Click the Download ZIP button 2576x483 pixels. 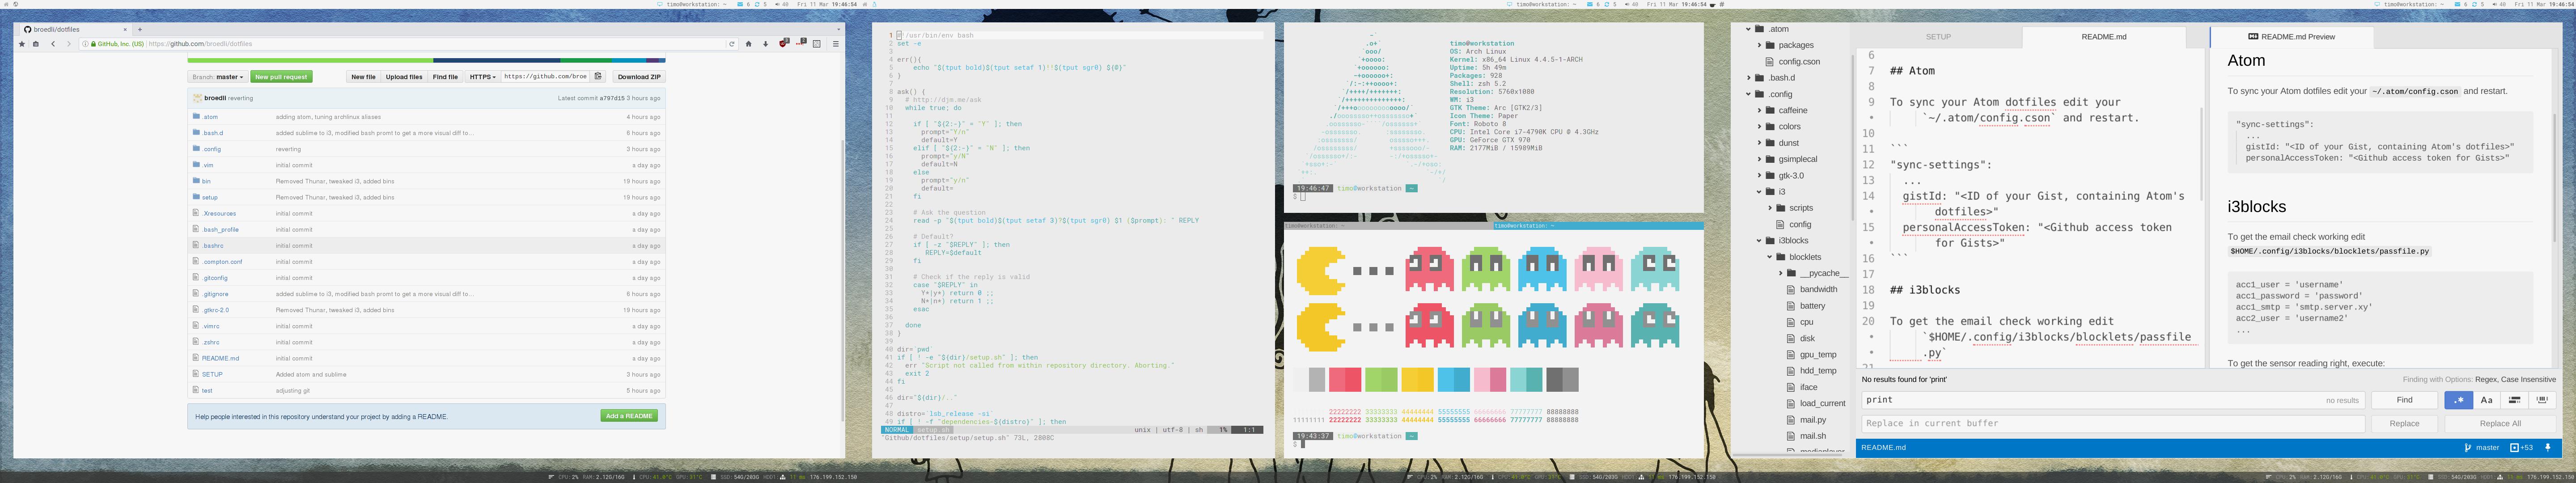638,77
